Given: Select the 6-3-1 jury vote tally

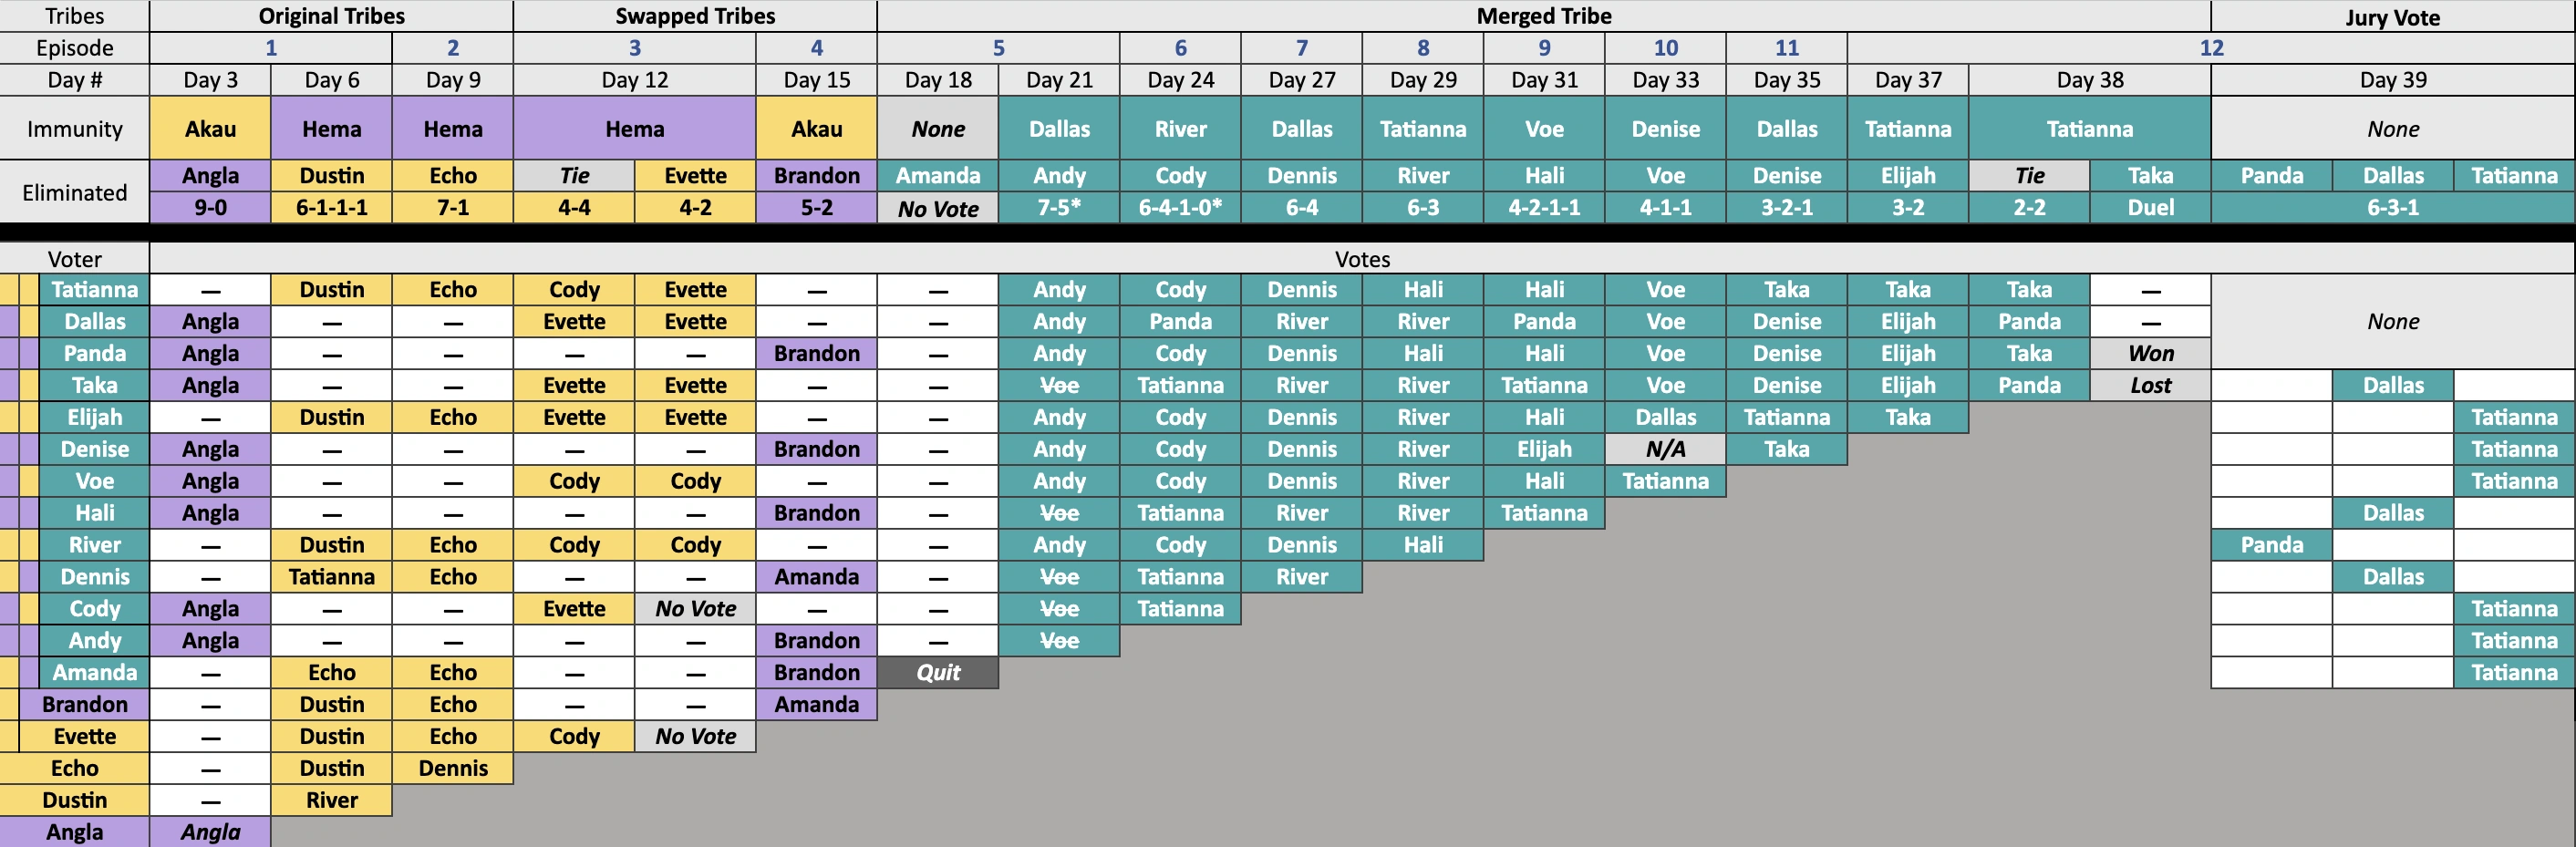Looking at the screenshot, I should pyautogui.click(x=2392, y=208).
